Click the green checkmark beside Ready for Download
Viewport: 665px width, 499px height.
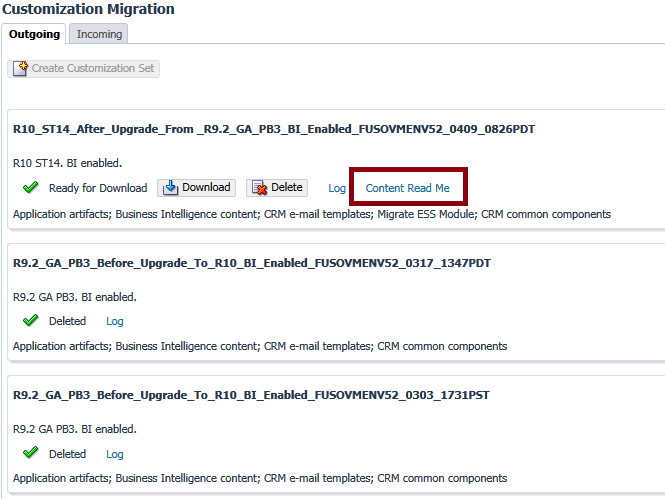pyautogui.click(x=30, y=188)
